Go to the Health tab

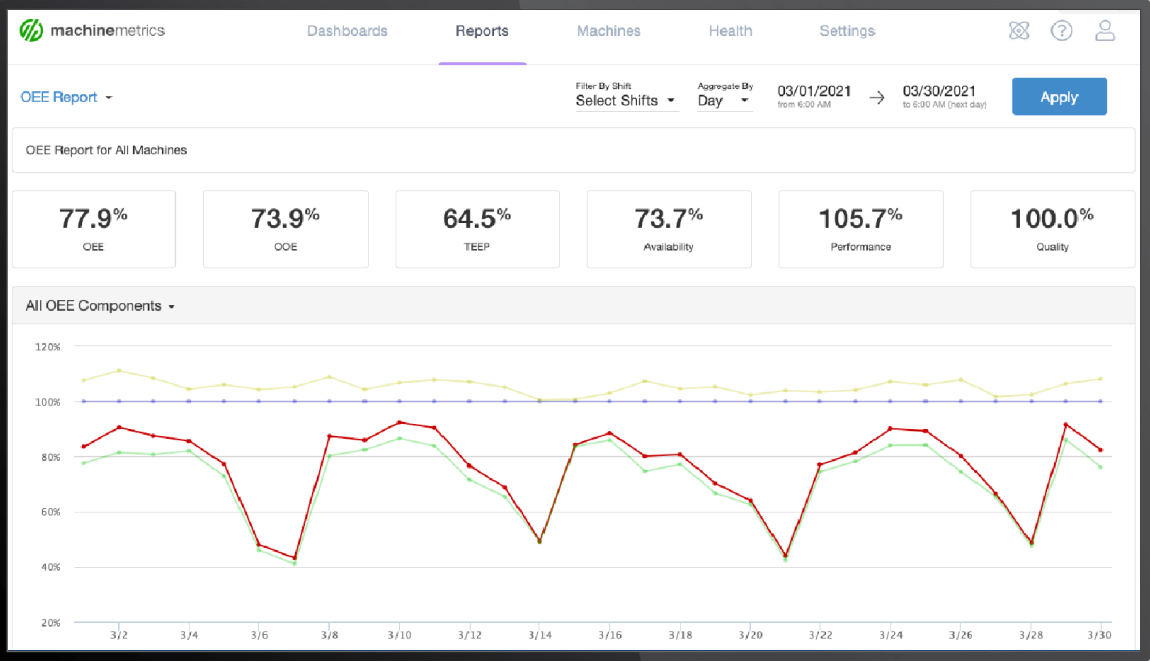pos(730,31)
